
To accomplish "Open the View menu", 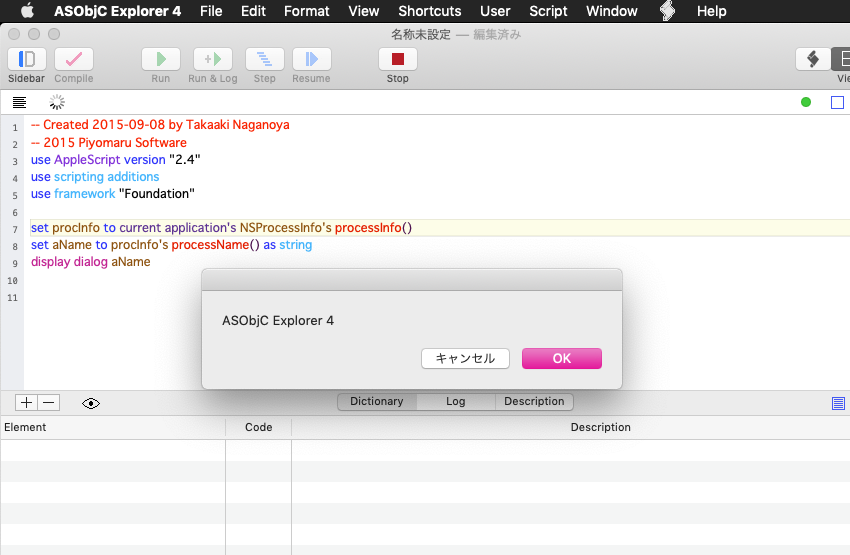I will pos(364,11).
